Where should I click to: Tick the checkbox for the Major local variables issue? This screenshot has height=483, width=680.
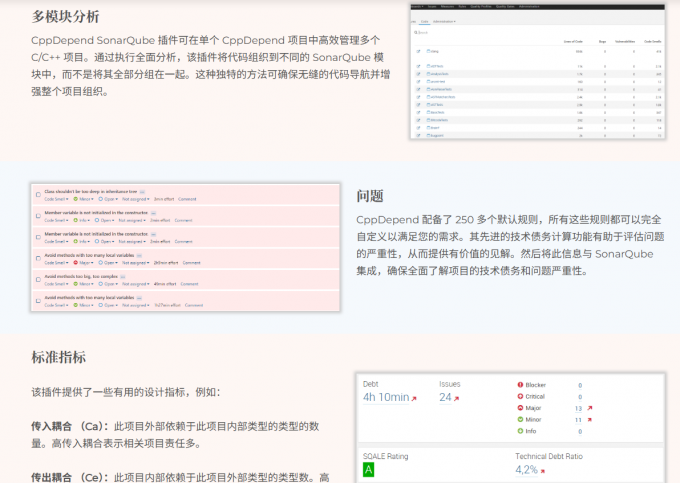[38, 258]
